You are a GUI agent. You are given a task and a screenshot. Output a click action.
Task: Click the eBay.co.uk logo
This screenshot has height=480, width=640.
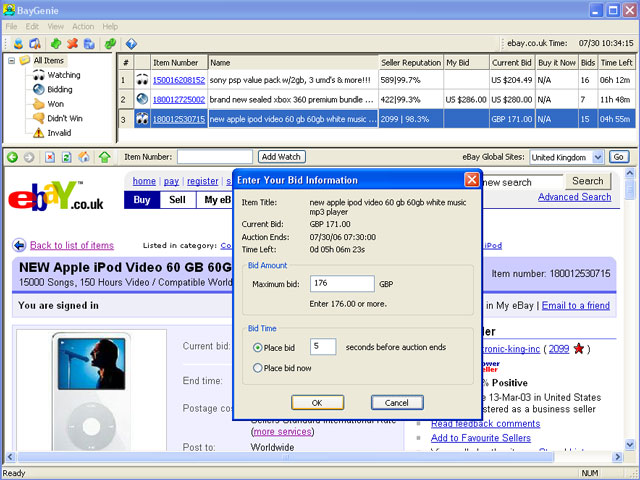pyautogui.click(x=56, y=196)
